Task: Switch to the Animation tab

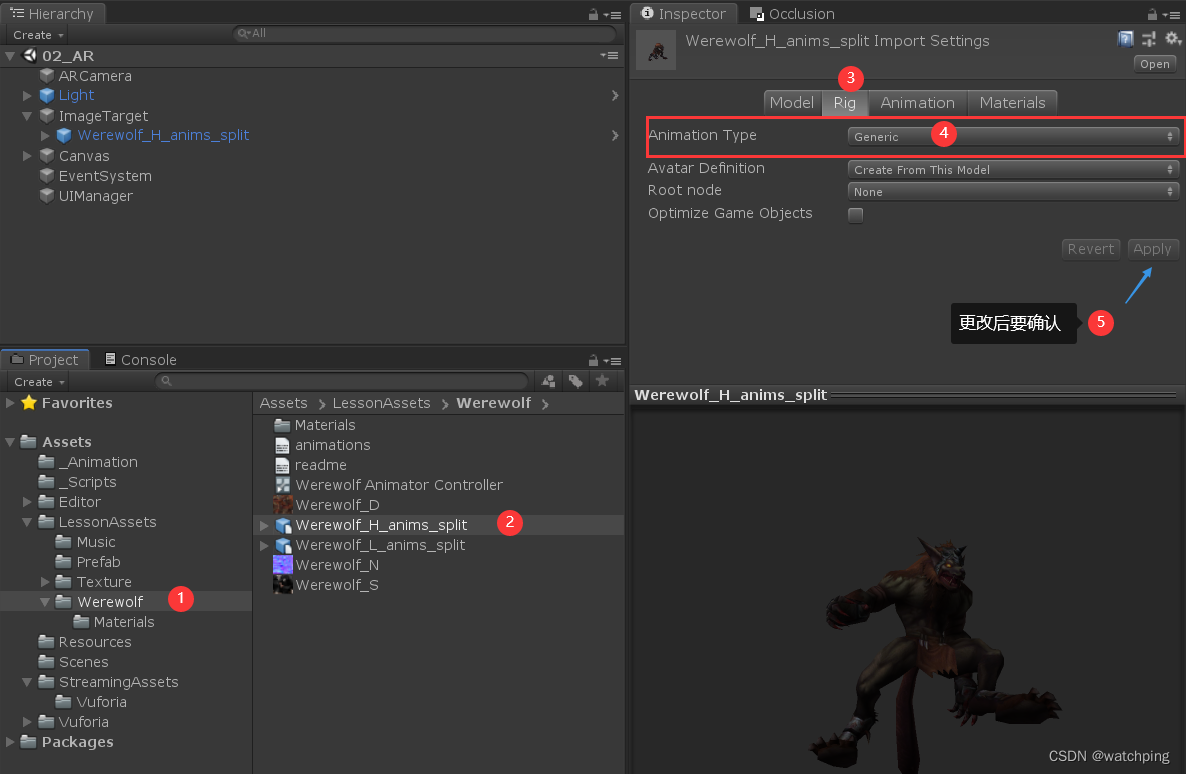Action: pos(917,103)
